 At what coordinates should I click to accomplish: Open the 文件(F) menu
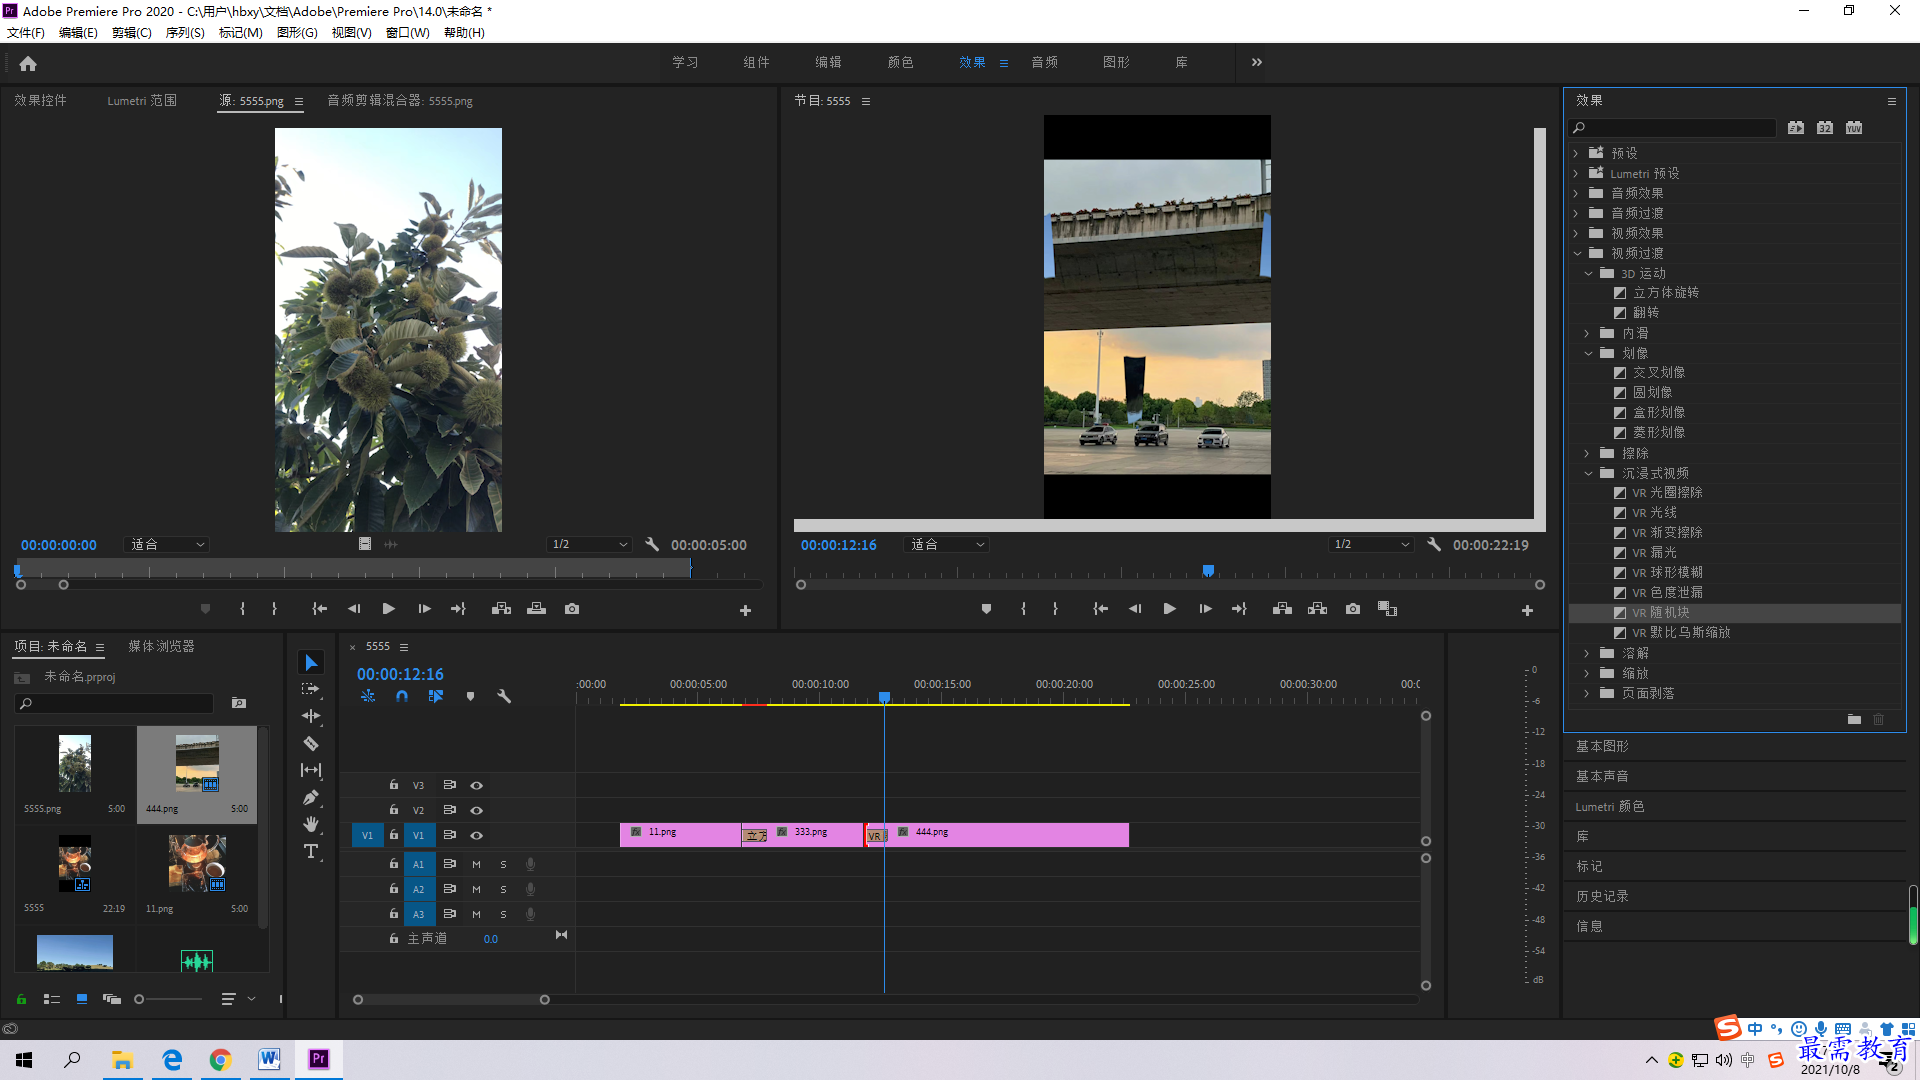[26, 33]
